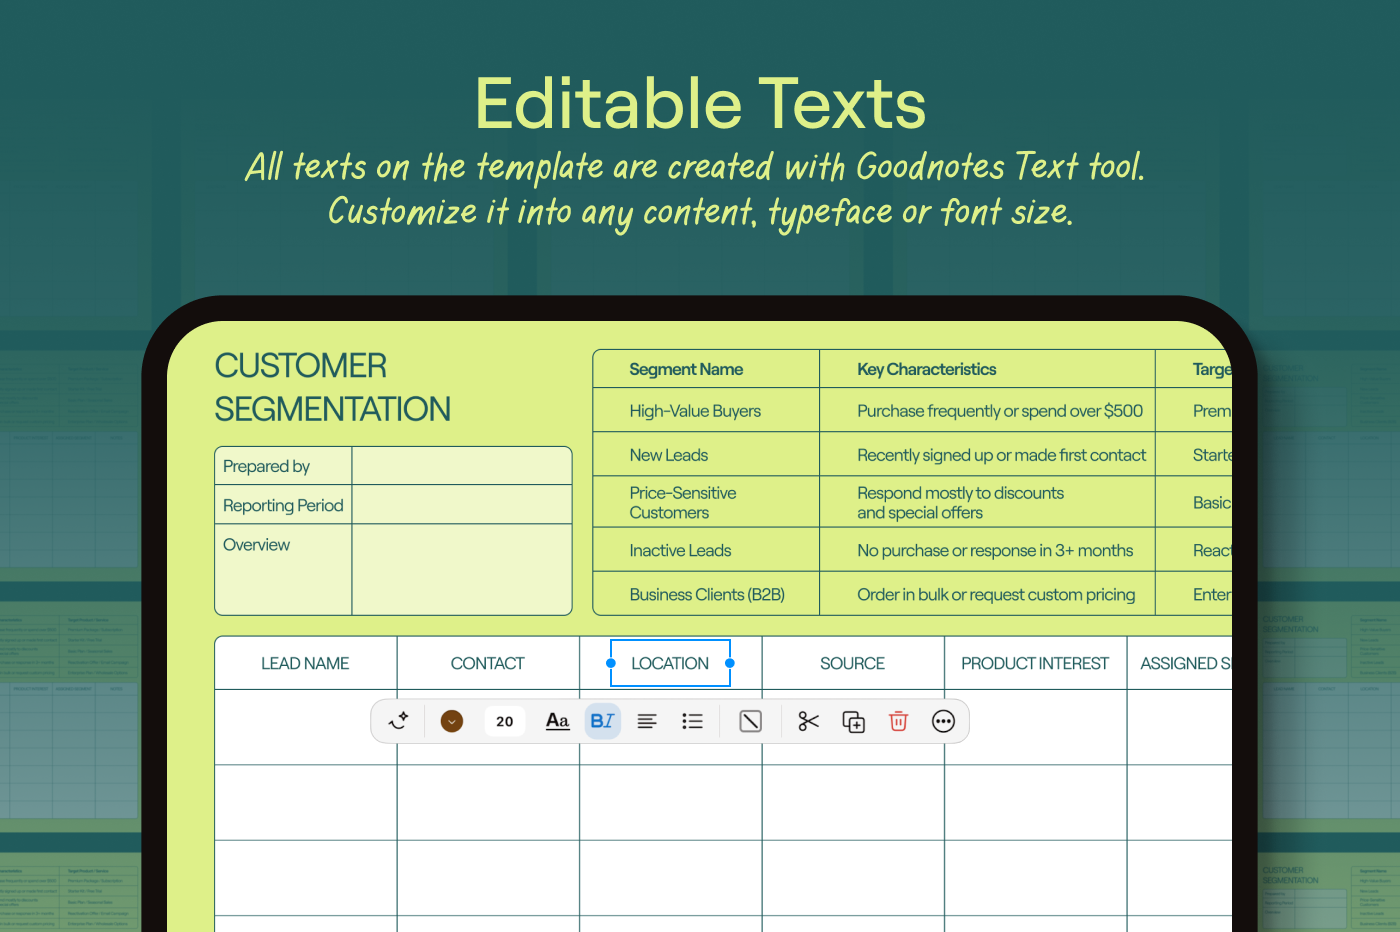This screenshot has height=932, width=1400.
Task: Click the PRODUCT INTEREST column header
Action: pyautogui.click(x=1035, y=663)
